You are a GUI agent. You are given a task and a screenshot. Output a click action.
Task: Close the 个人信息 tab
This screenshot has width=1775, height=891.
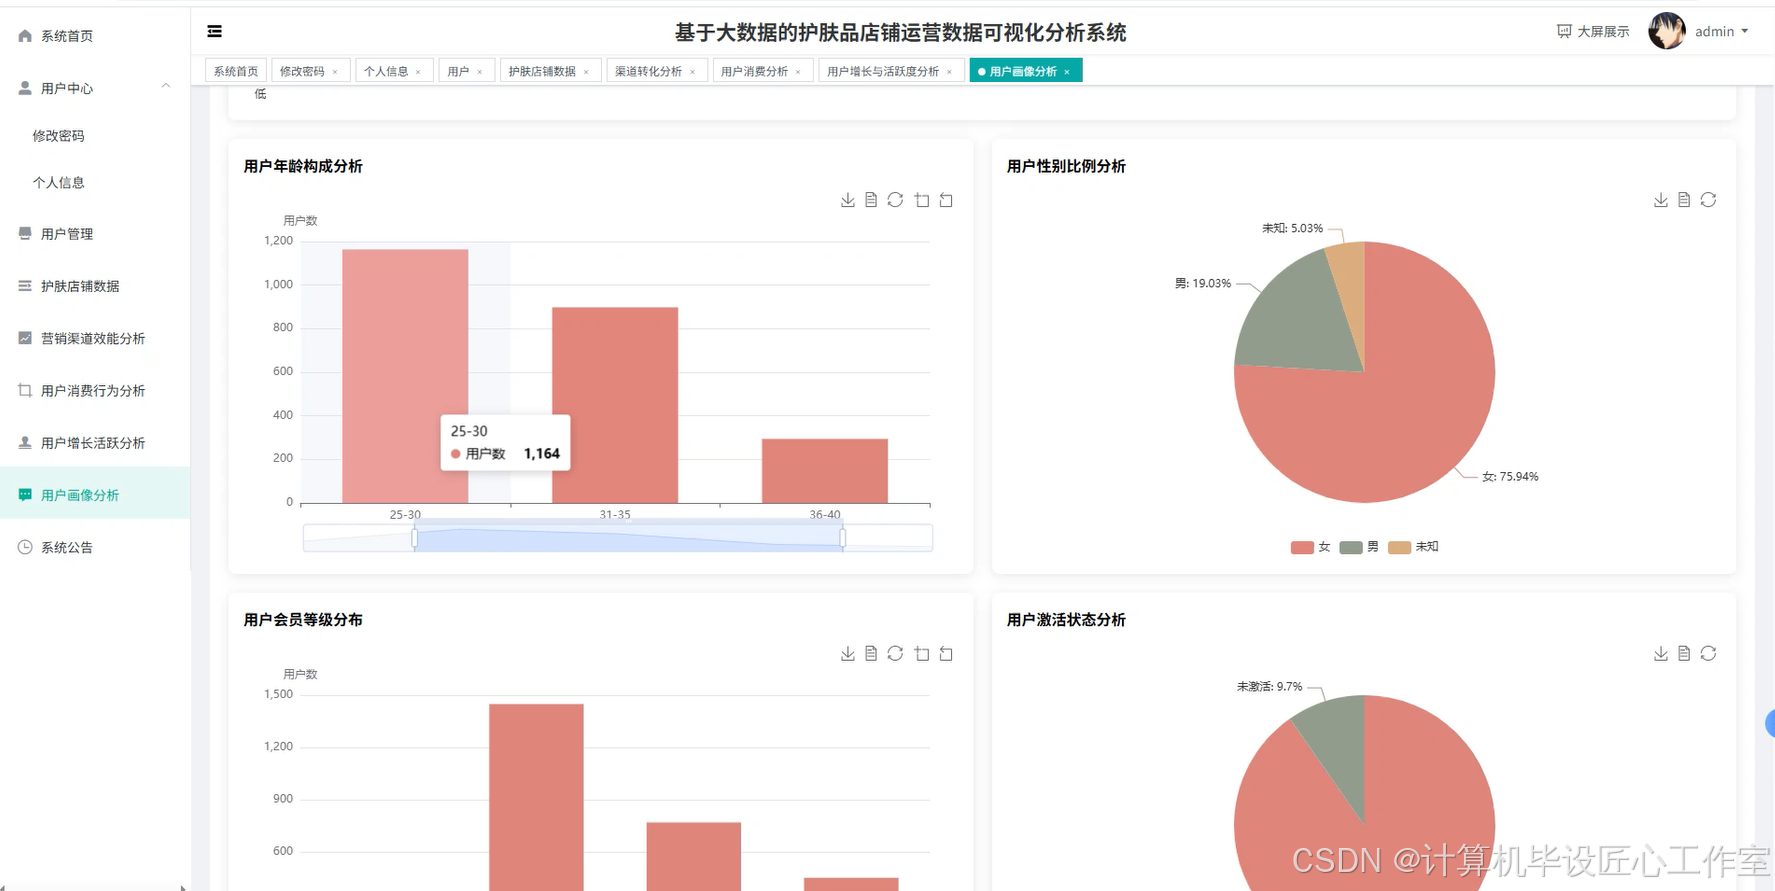418,72
